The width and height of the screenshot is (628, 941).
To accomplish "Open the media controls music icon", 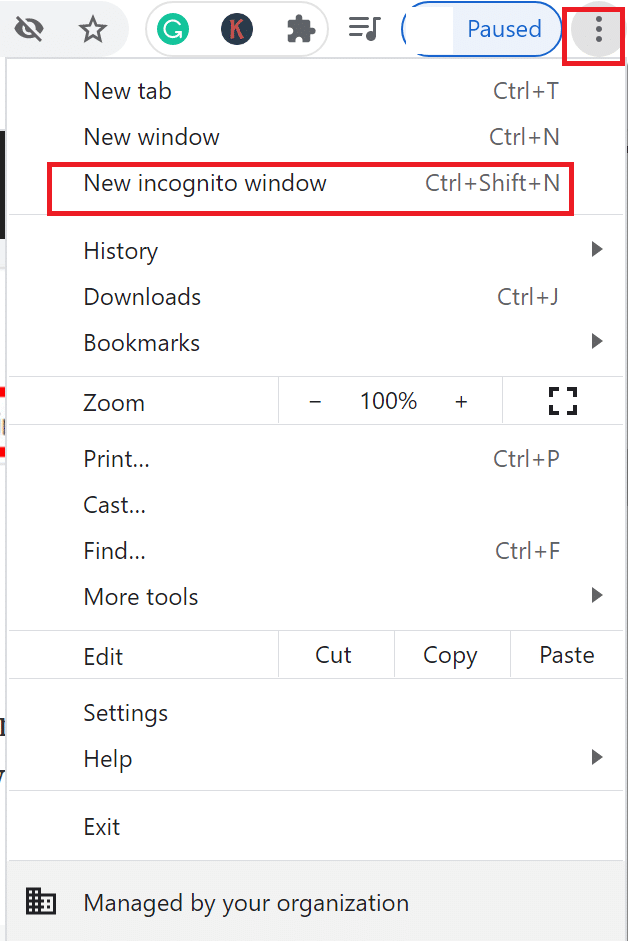I will click(x=365, y=29).
